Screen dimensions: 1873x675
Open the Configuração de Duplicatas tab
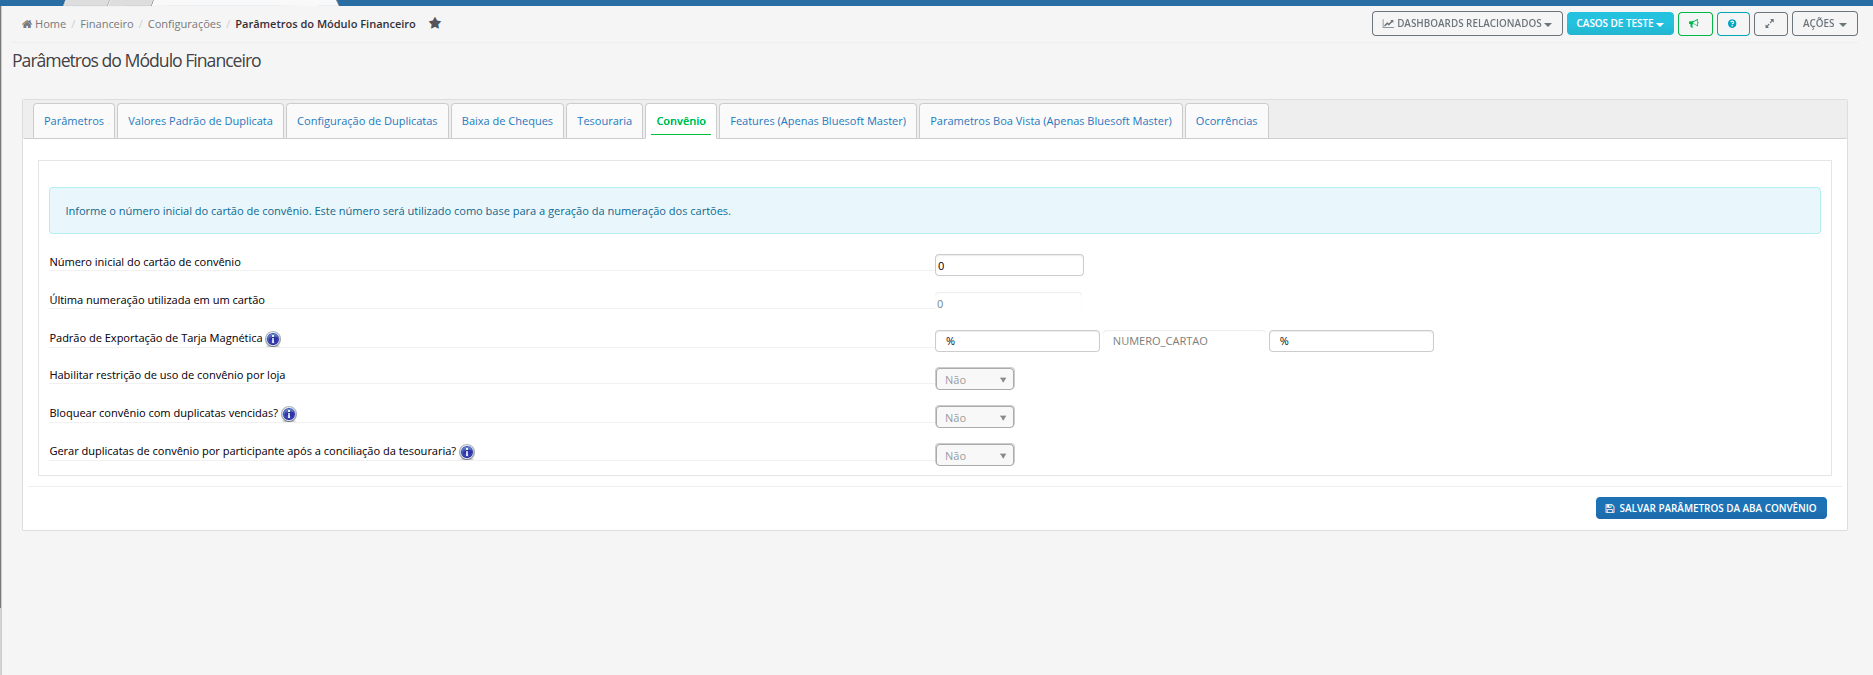[x=367, y=121]
